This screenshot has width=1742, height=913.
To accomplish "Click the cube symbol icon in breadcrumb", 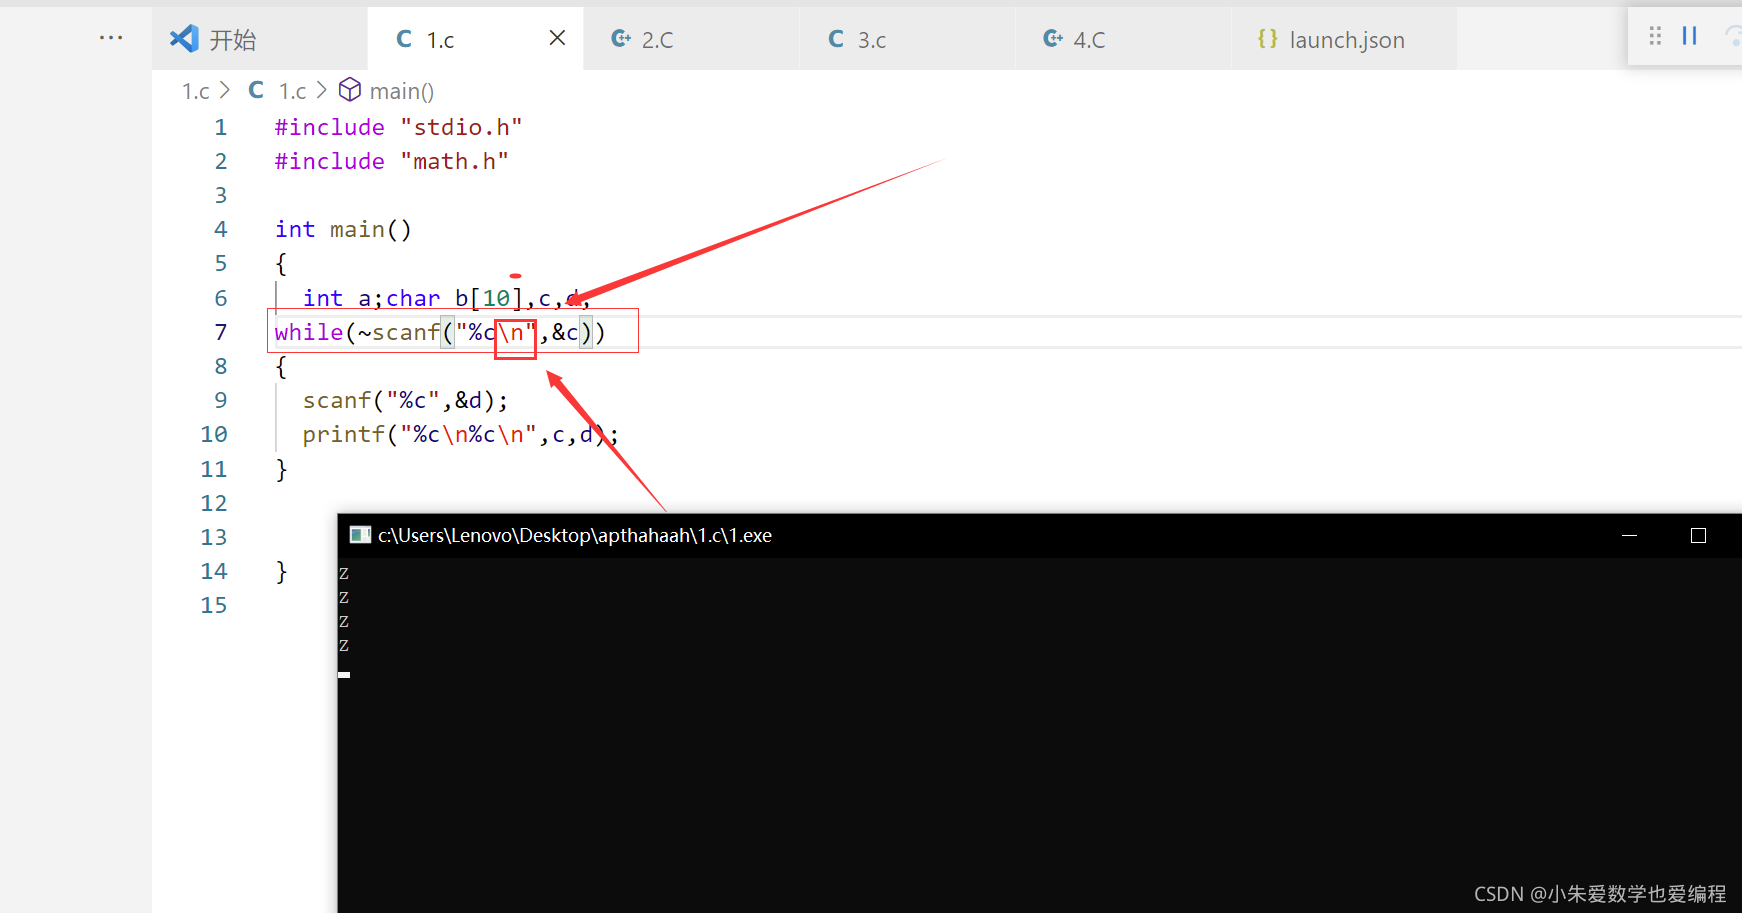I will click(350, 90).
